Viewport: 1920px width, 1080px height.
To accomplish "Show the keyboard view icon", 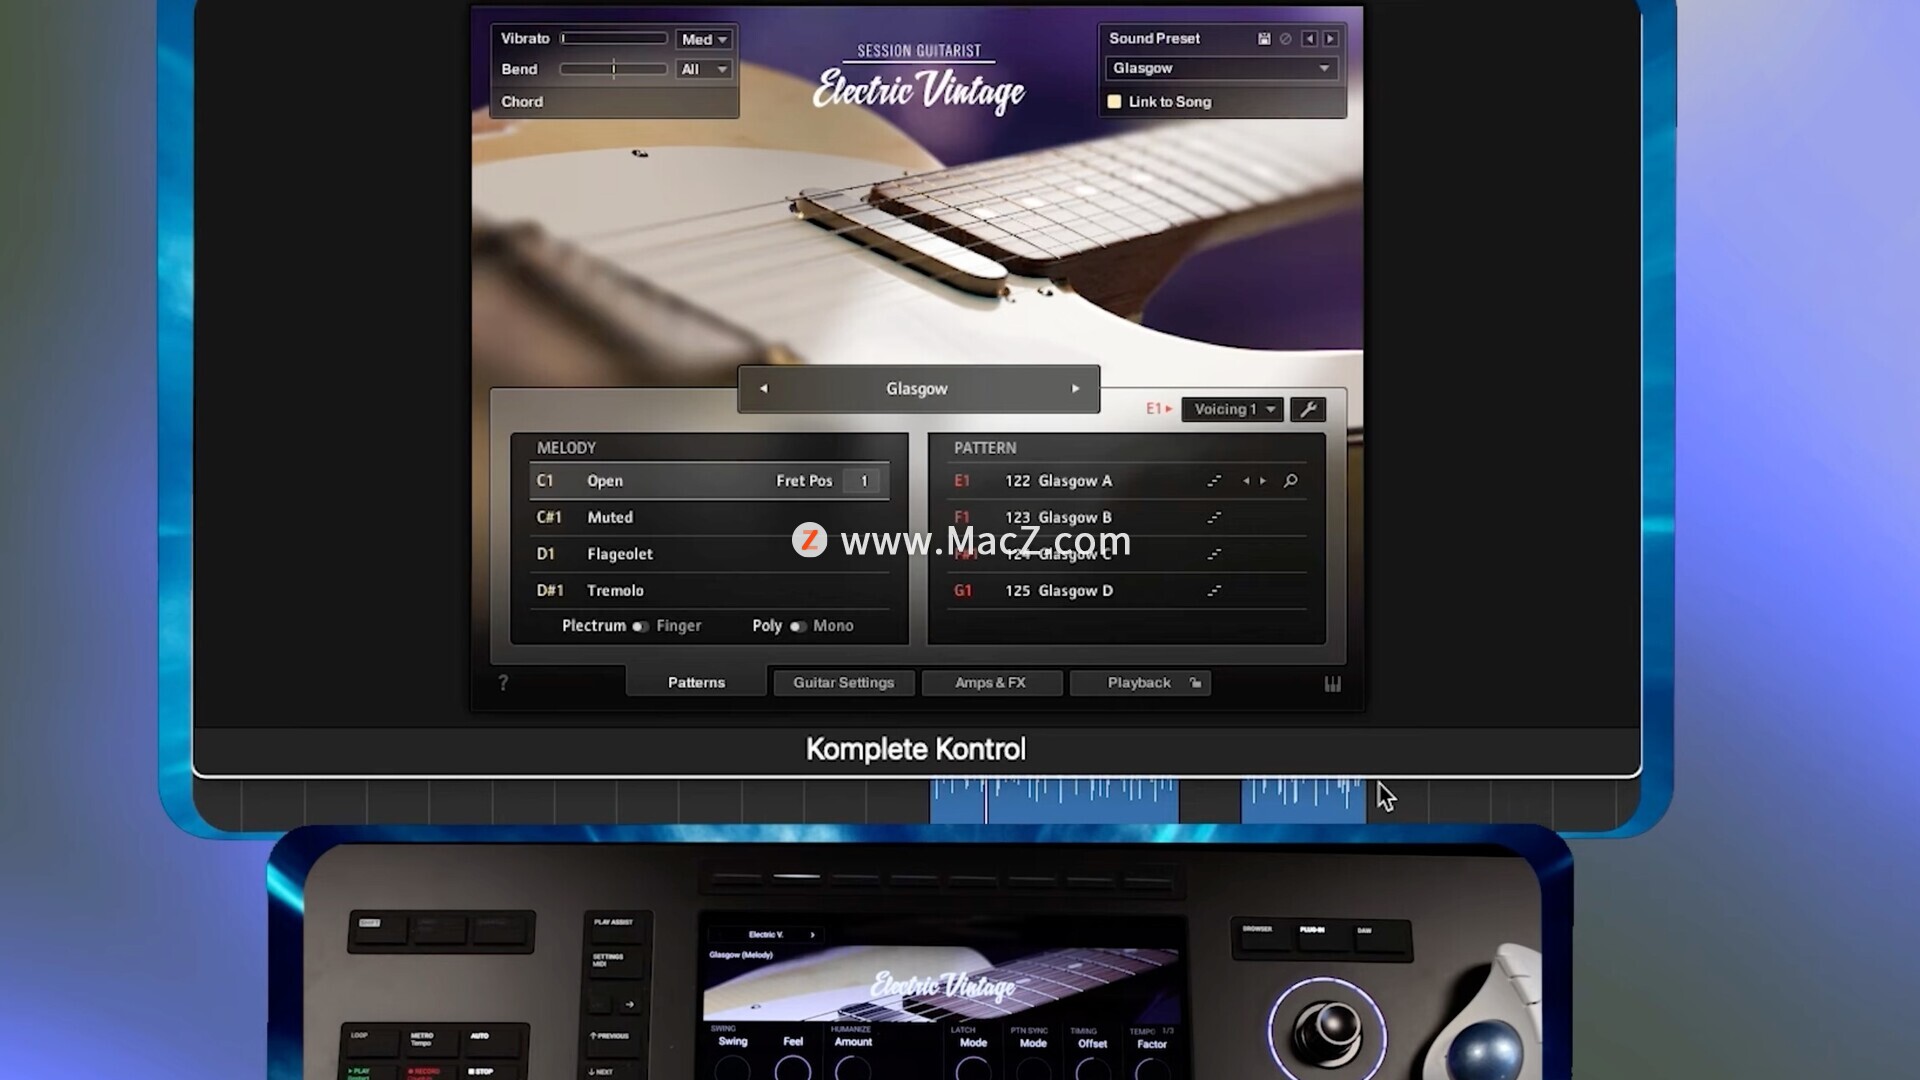I will pos(1333,684).
